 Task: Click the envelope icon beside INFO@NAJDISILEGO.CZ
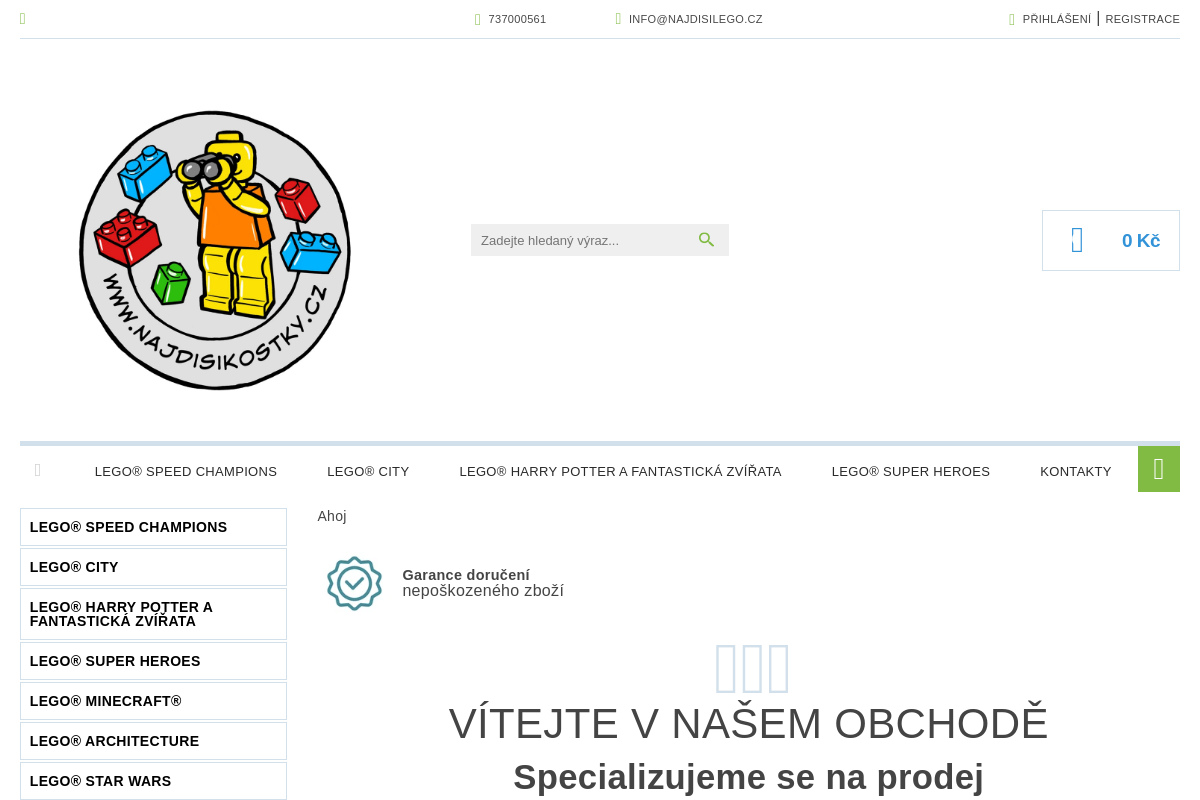[x=619, y=19]
